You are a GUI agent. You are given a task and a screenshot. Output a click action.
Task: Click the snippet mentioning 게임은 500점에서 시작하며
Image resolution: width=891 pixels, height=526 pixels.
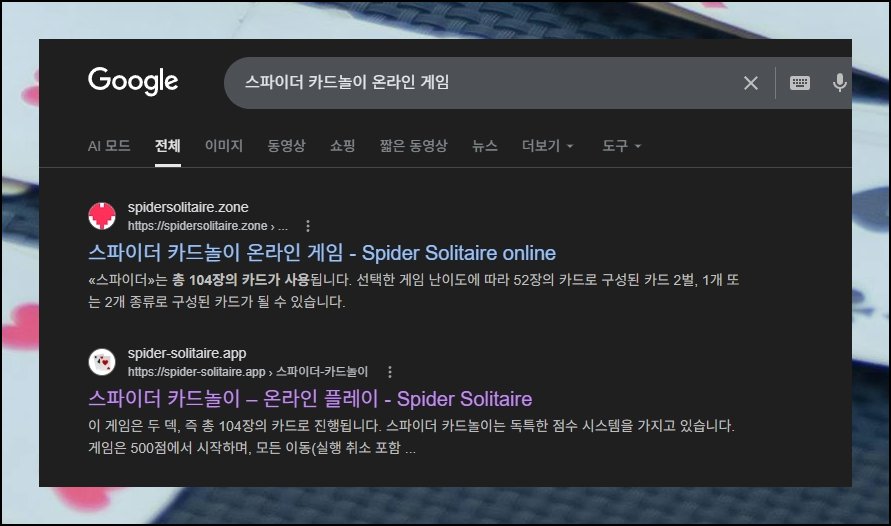[411, 437]
